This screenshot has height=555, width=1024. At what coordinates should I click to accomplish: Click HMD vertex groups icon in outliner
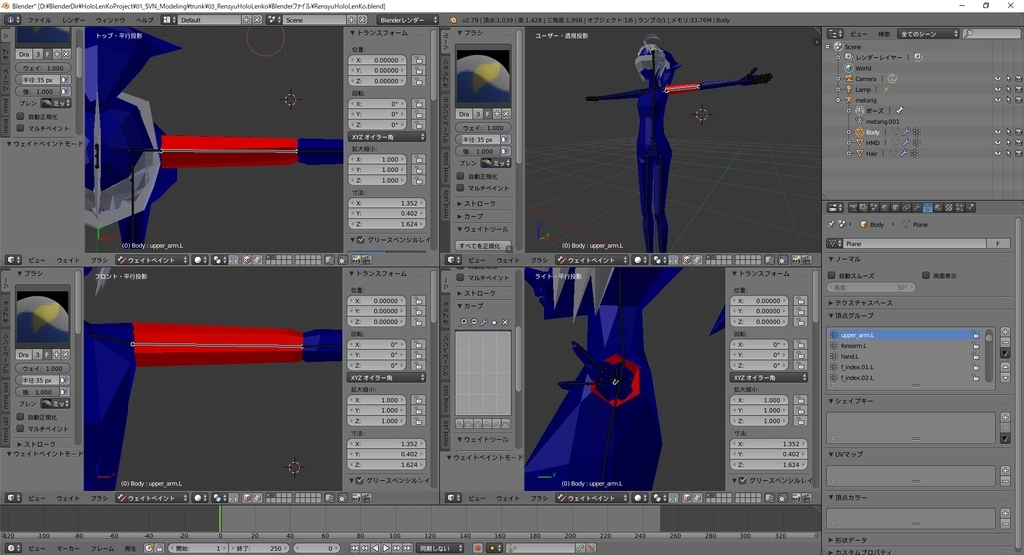[x=916, y=142]
